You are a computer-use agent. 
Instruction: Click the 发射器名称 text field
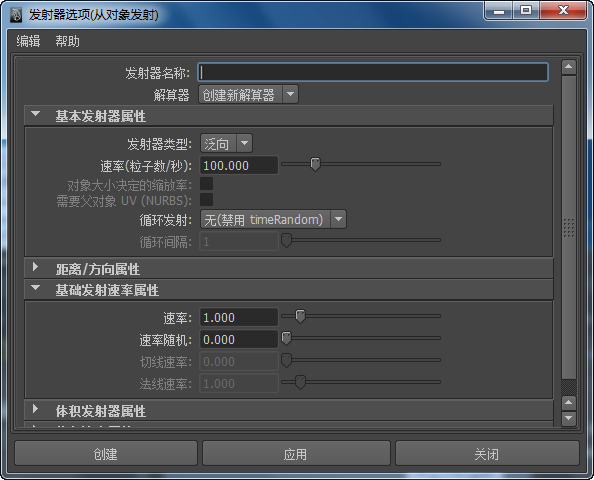coord(373,72)
